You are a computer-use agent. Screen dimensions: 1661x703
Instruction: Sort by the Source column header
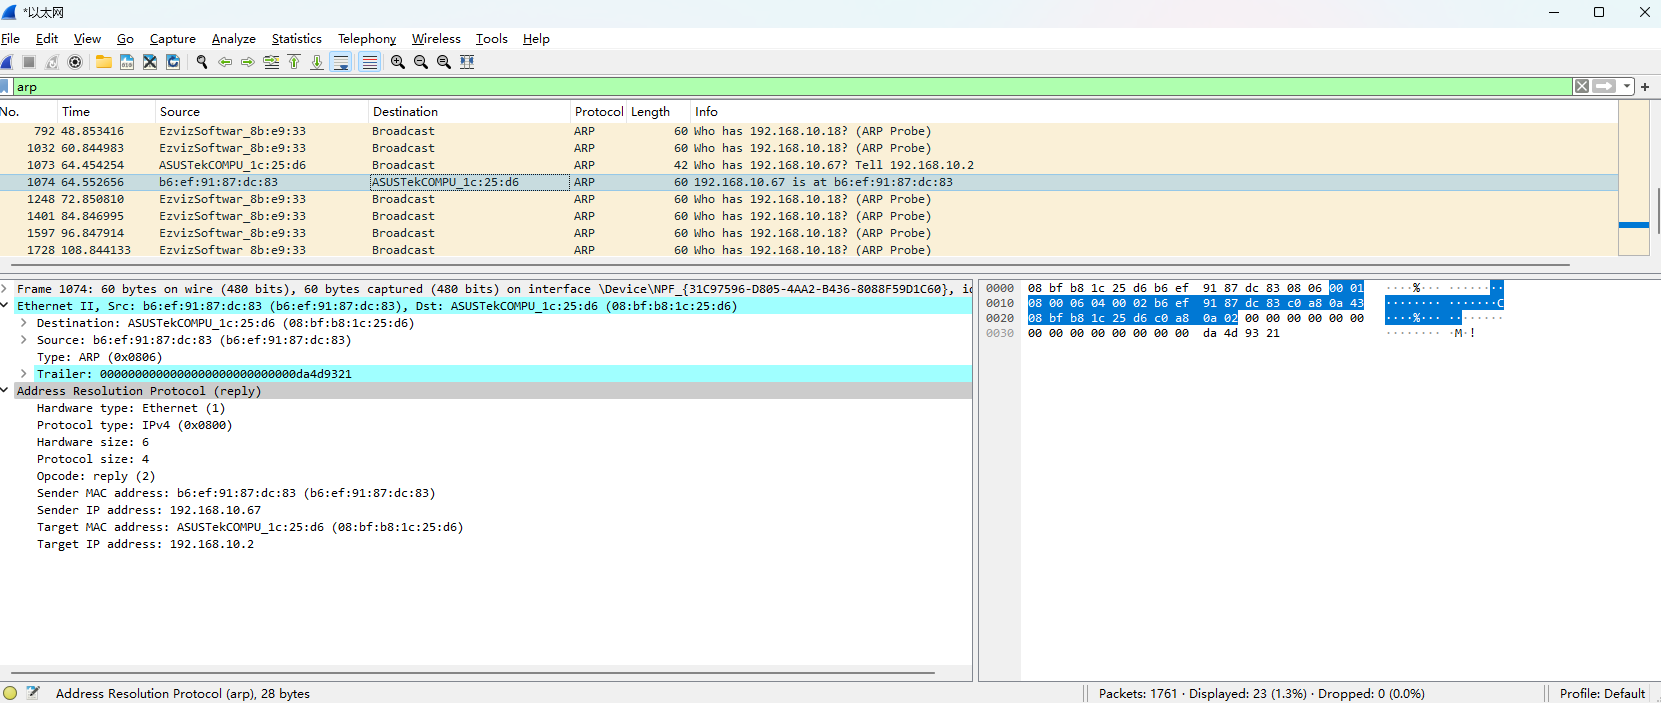click(262, 112)
